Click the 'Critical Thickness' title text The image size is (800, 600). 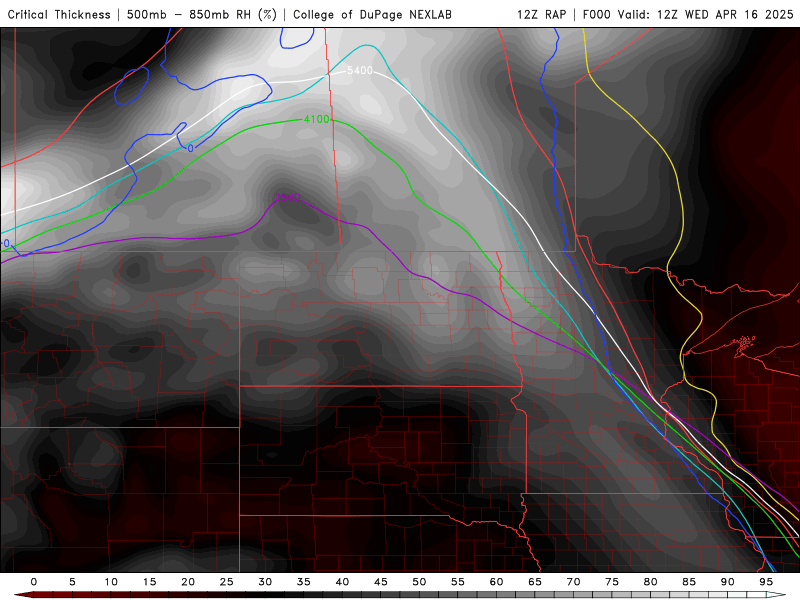[59, 14]
